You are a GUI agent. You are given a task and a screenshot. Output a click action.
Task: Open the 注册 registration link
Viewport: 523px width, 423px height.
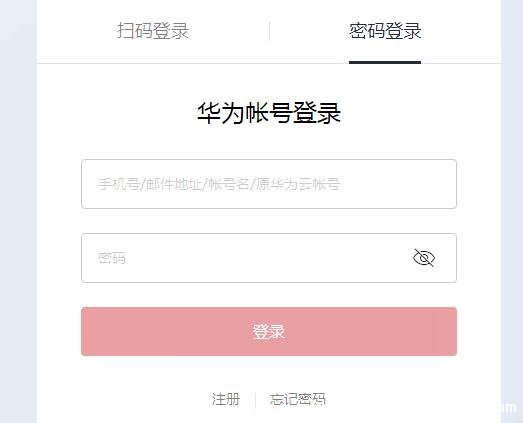click(226, 399)
